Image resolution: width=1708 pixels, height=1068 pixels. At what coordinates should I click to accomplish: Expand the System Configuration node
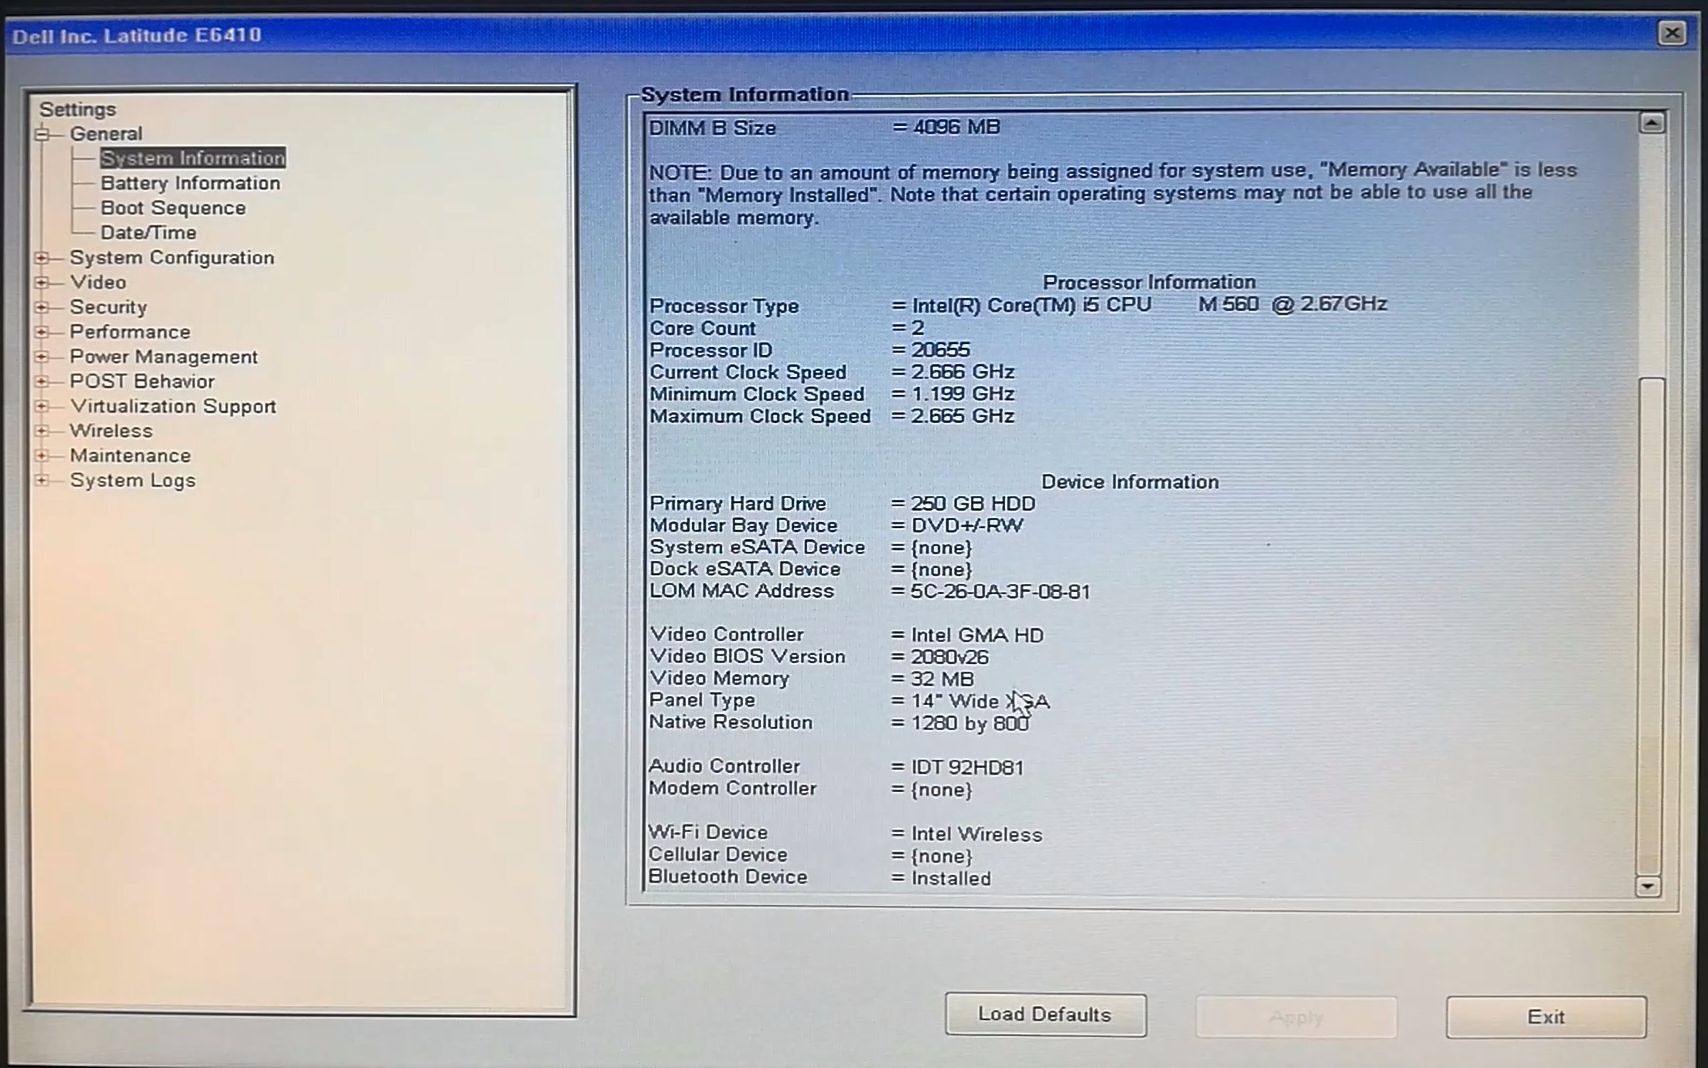[42, 258]
